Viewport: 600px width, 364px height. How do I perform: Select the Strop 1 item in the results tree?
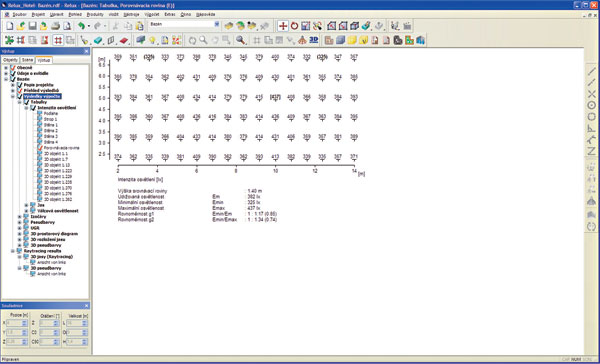[51, 119]
